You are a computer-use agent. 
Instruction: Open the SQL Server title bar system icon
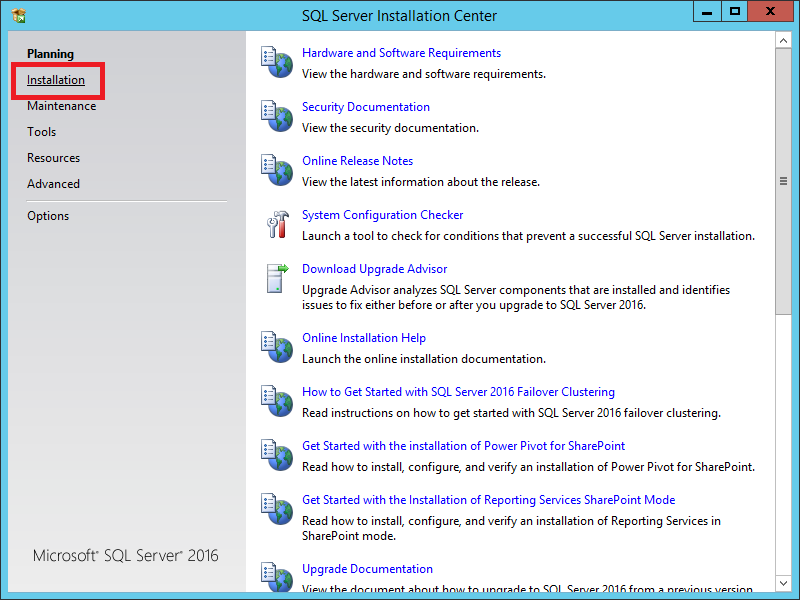click(x=18, y=15)
